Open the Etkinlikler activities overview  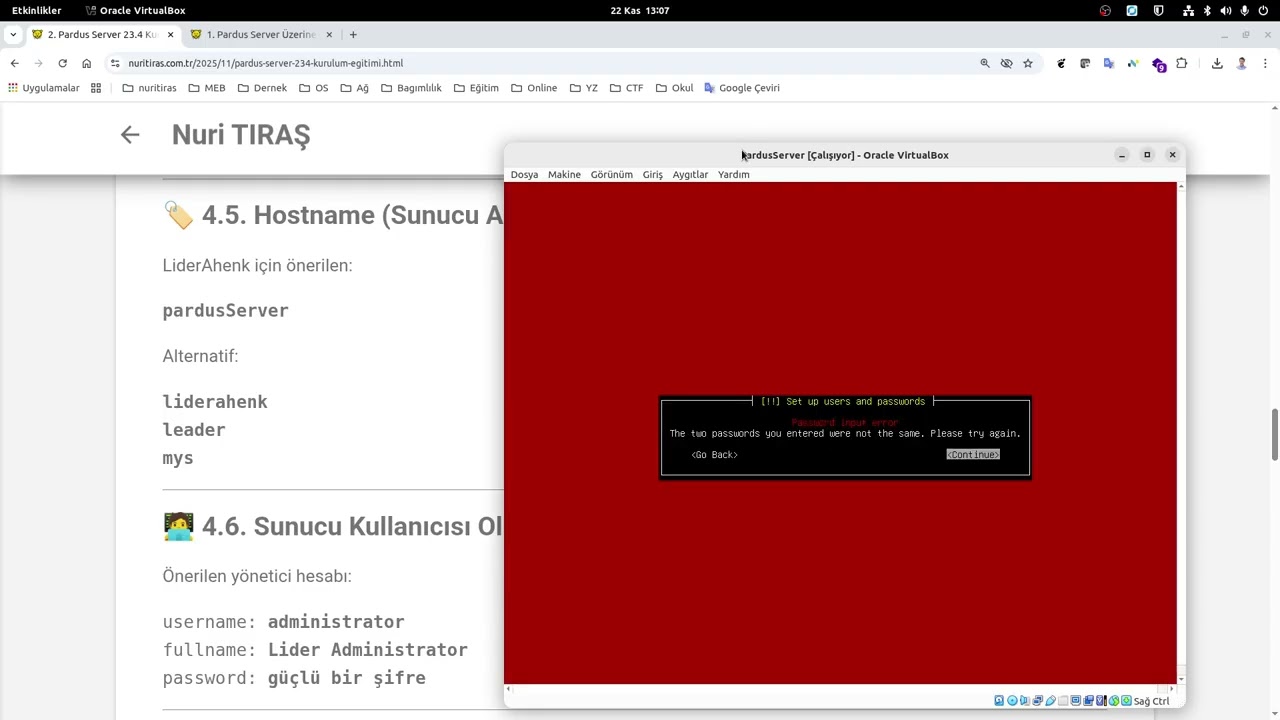pyautogui.click(x=36, y=10)
